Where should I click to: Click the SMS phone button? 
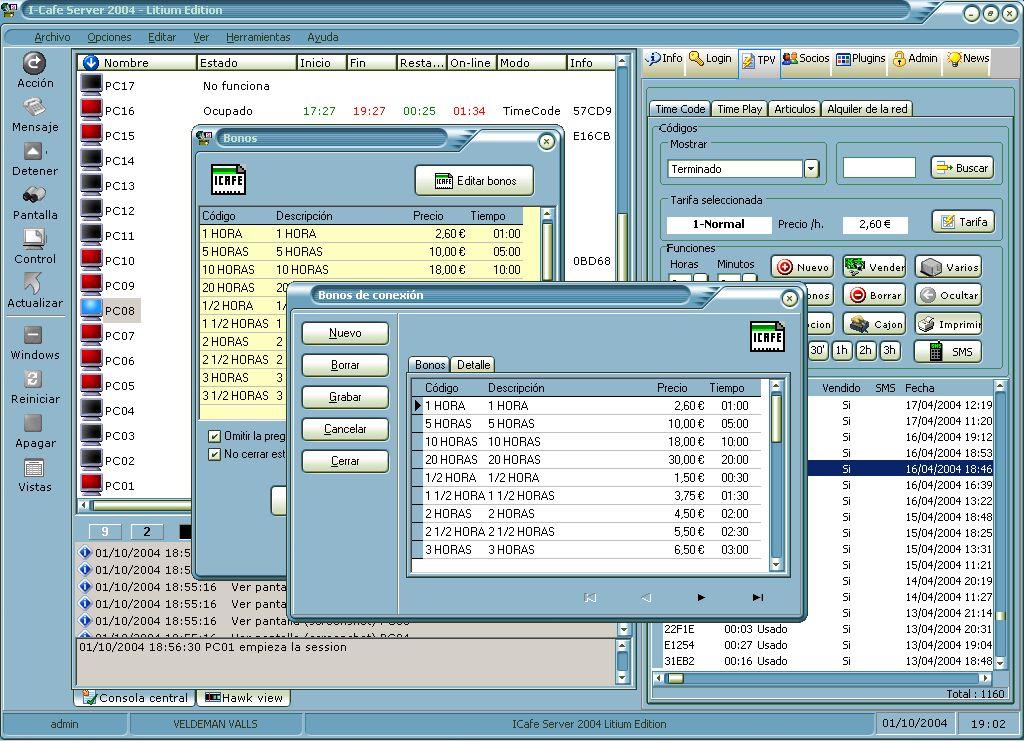pyautogui.click(x=948, y=351)
